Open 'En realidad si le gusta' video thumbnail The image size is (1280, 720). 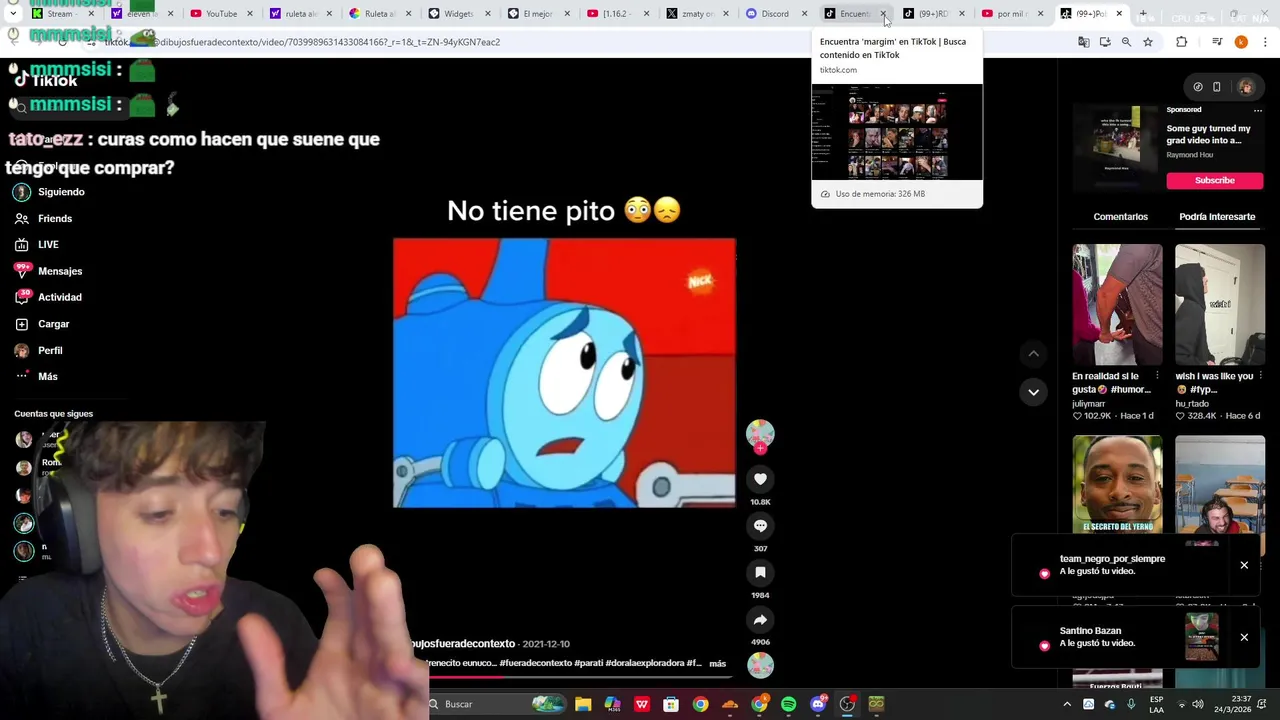(x=1117, y=305)
